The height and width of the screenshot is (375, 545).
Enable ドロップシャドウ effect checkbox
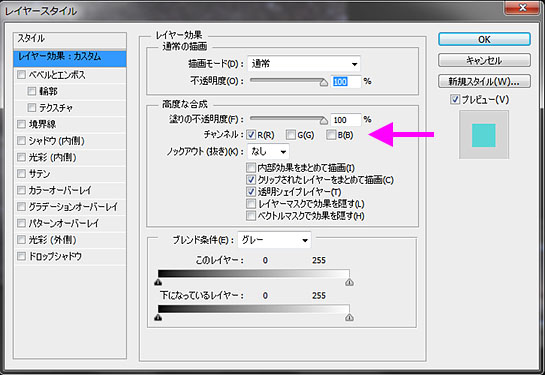(x=22, y=256)
